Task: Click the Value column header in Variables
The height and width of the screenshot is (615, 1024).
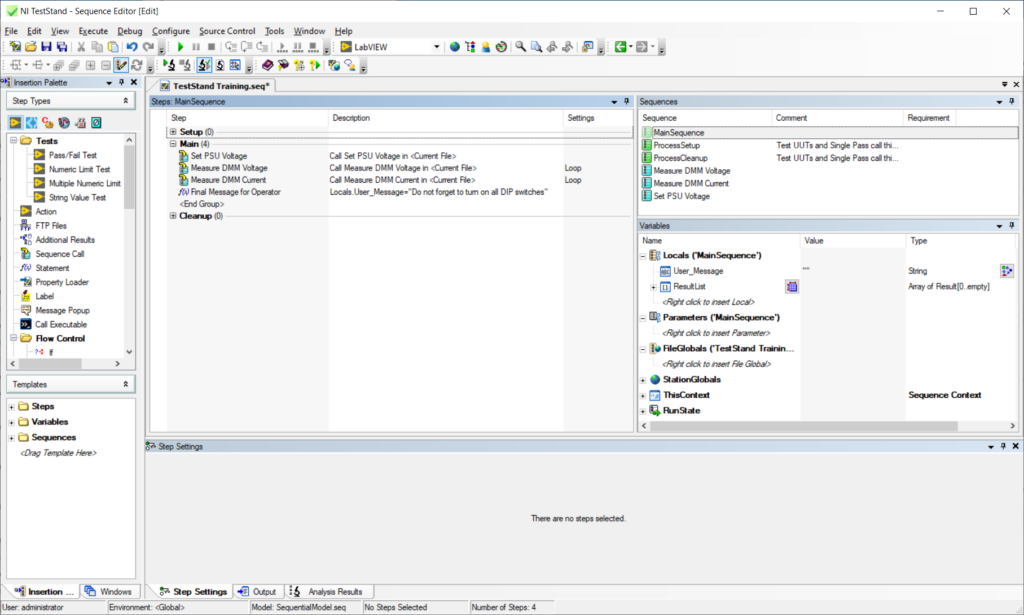Action: [852, 241]
